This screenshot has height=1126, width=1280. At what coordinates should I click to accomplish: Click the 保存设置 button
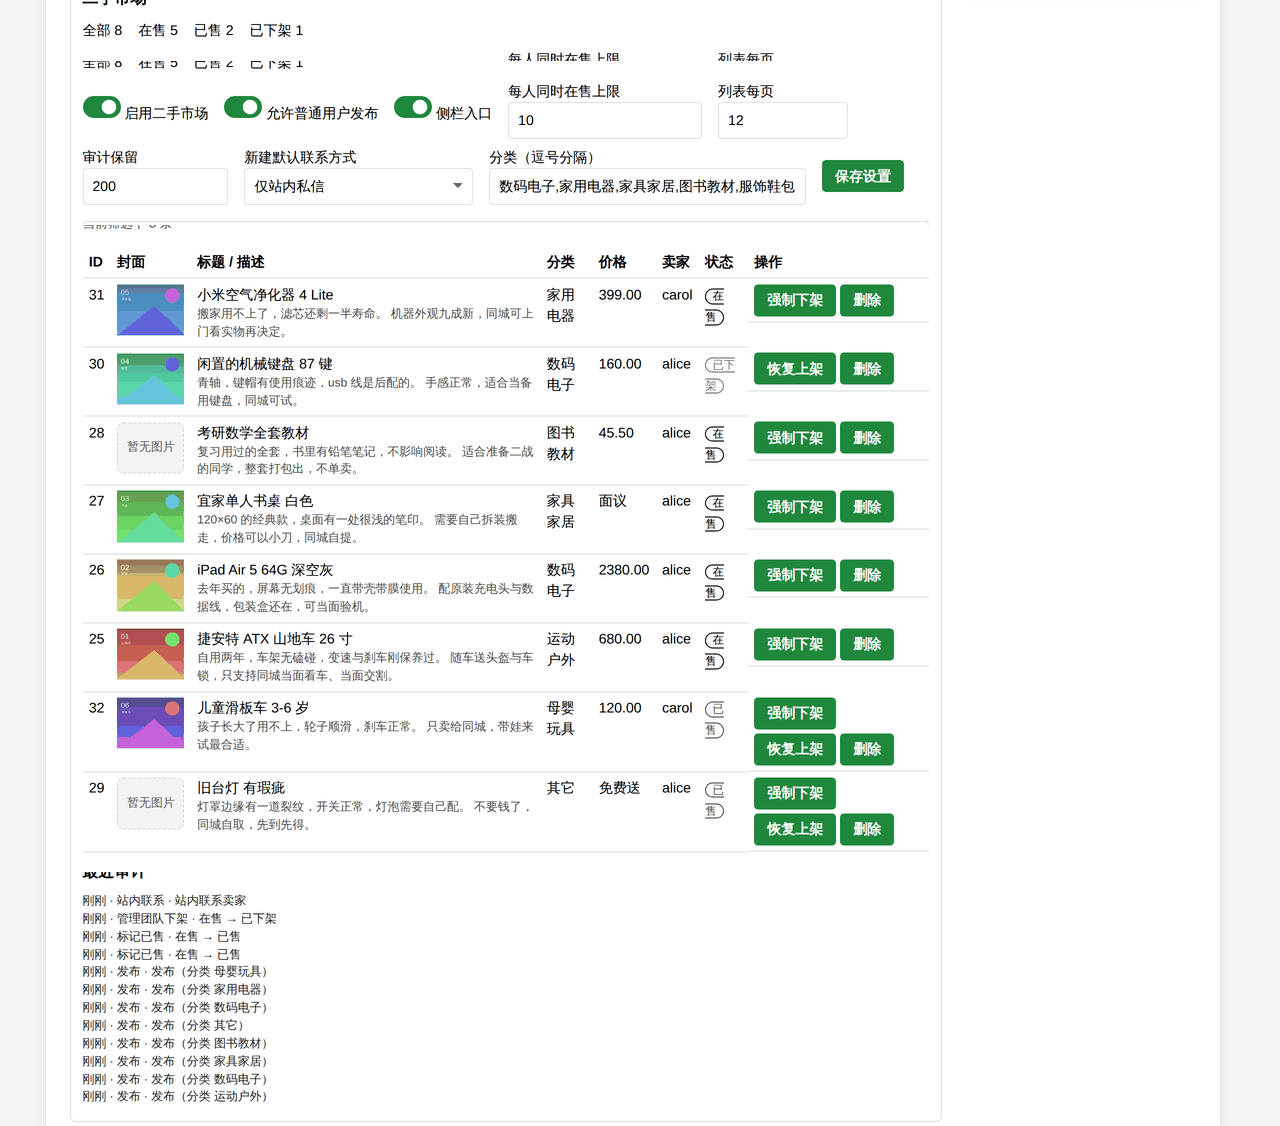863,176
